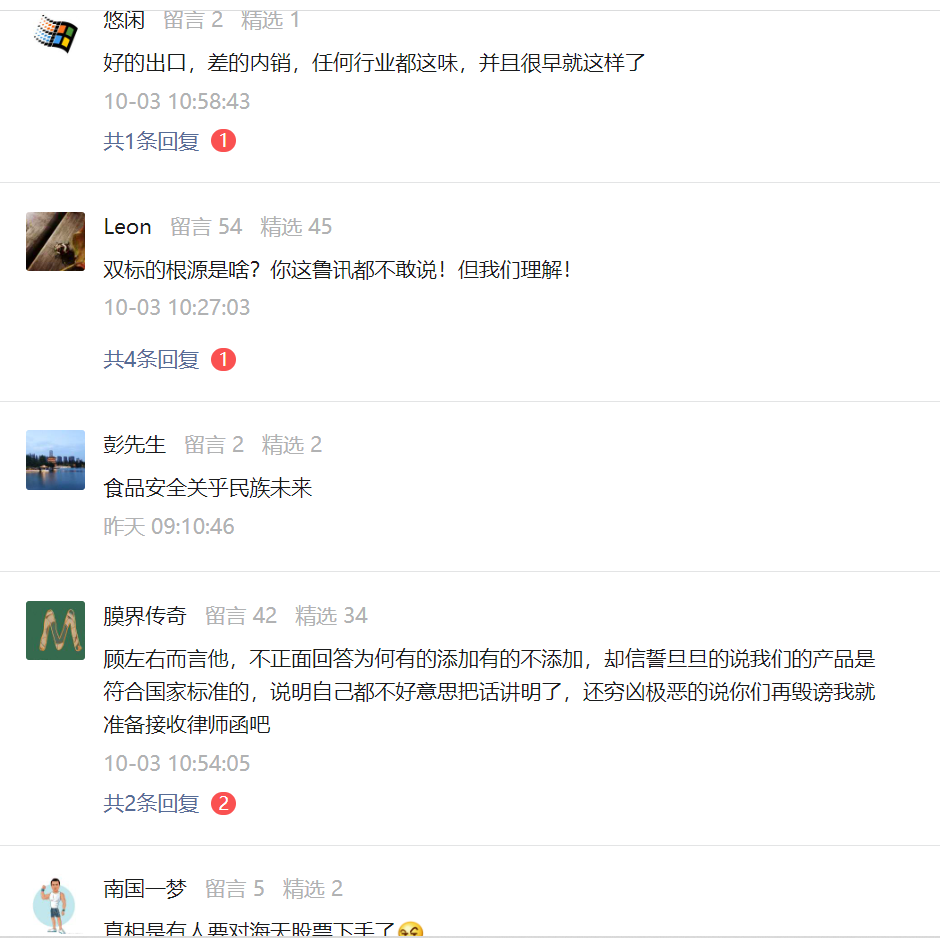Click 精选 34 next to 膜界传奇

[331, 616]
